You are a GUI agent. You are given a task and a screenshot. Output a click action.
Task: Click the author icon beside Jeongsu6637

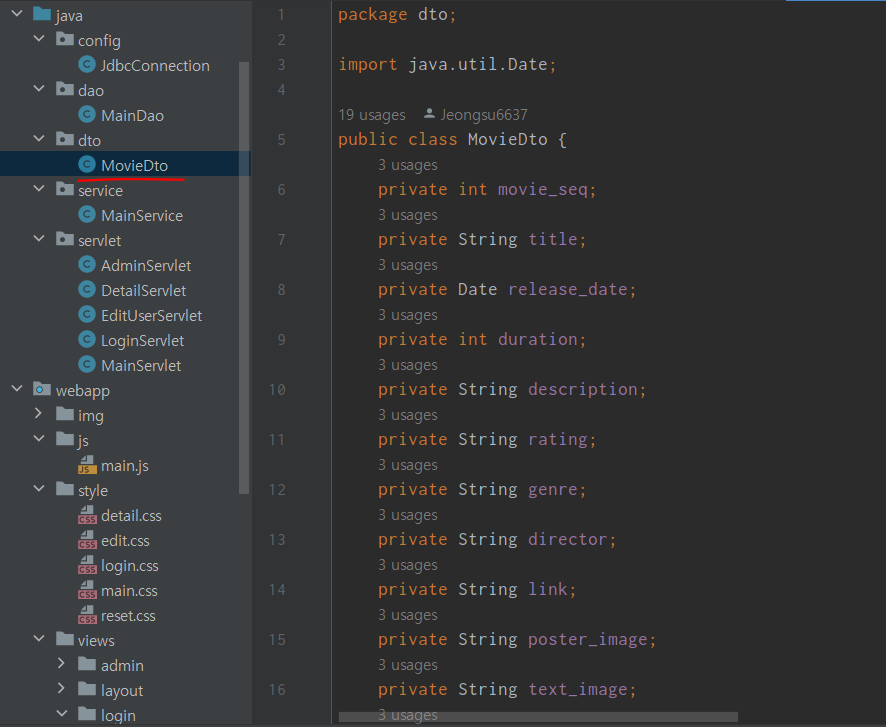(429, 114)
